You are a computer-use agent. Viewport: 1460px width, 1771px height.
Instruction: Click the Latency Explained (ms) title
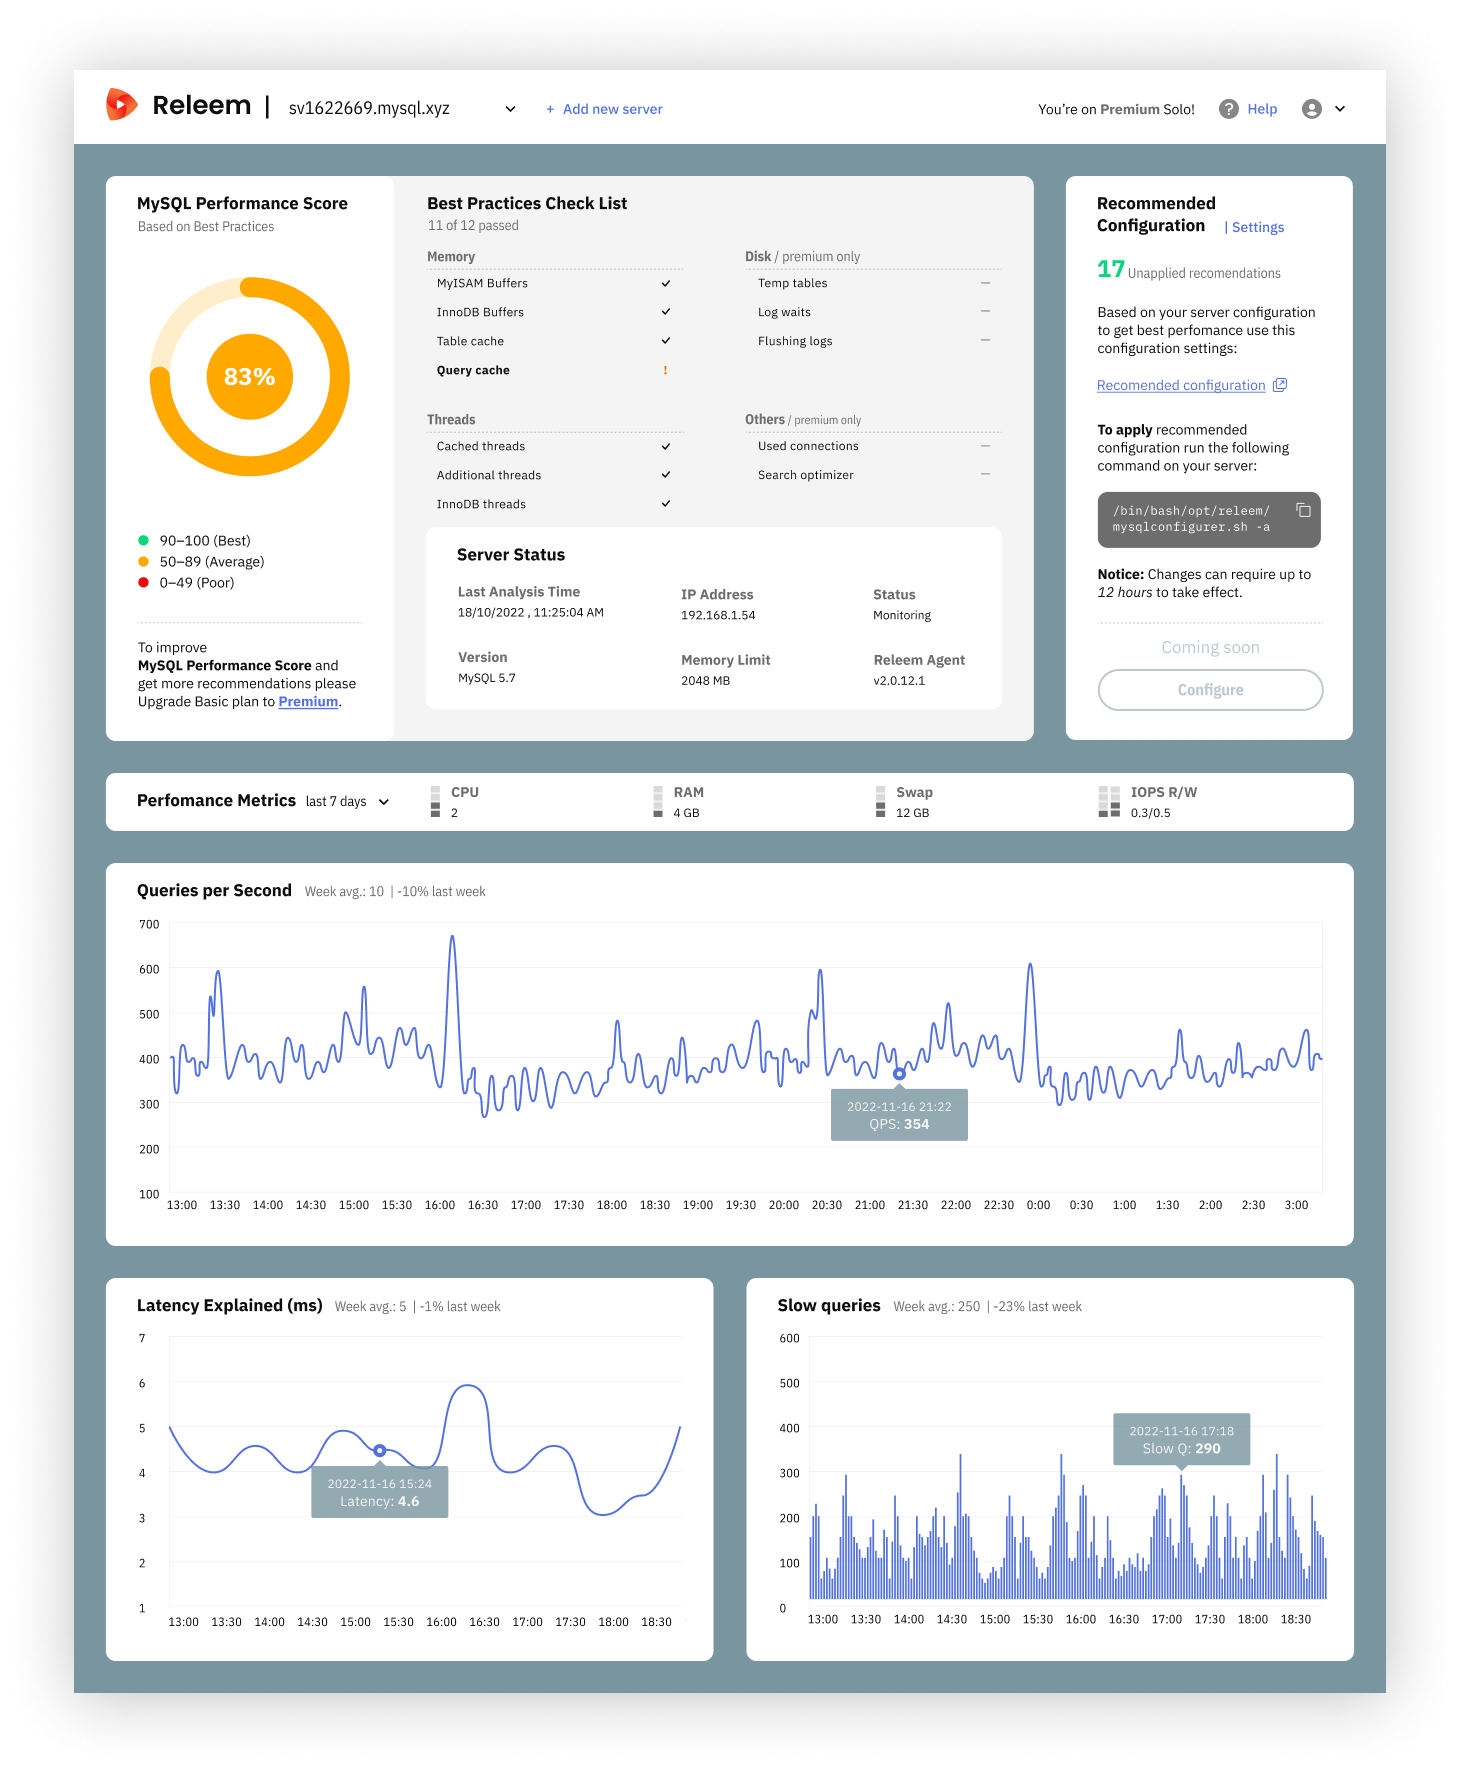pyautogui.click(x=230, y=1306)
